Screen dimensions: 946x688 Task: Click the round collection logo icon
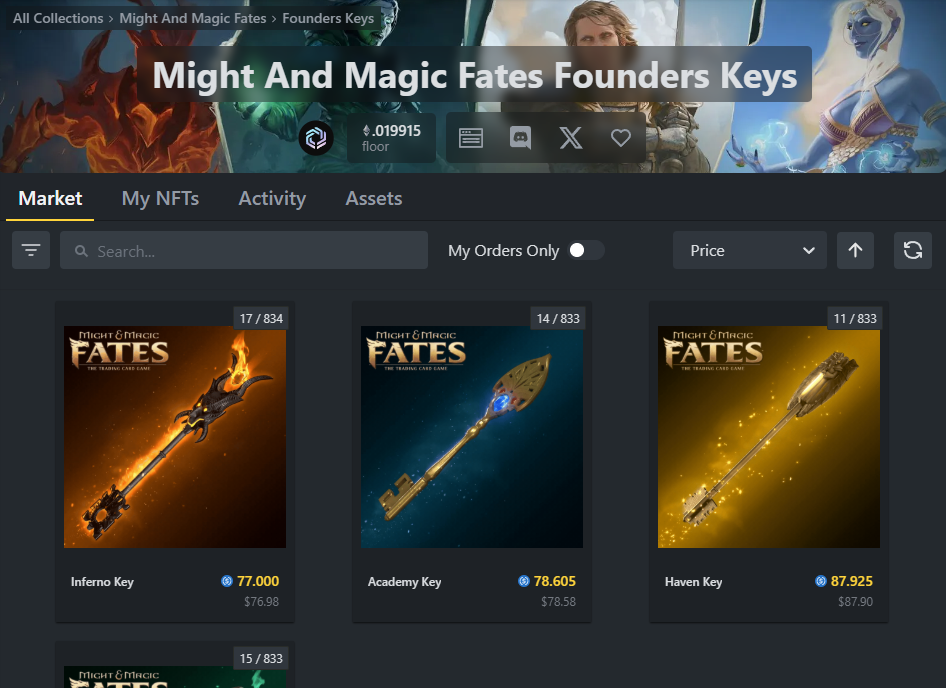pos(316,138)
